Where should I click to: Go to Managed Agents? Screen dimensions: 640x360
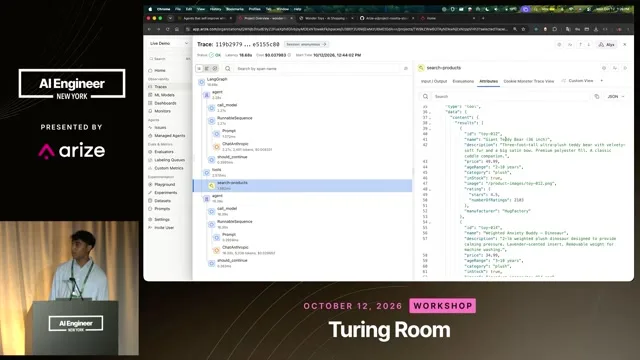(x=169, y=136)
